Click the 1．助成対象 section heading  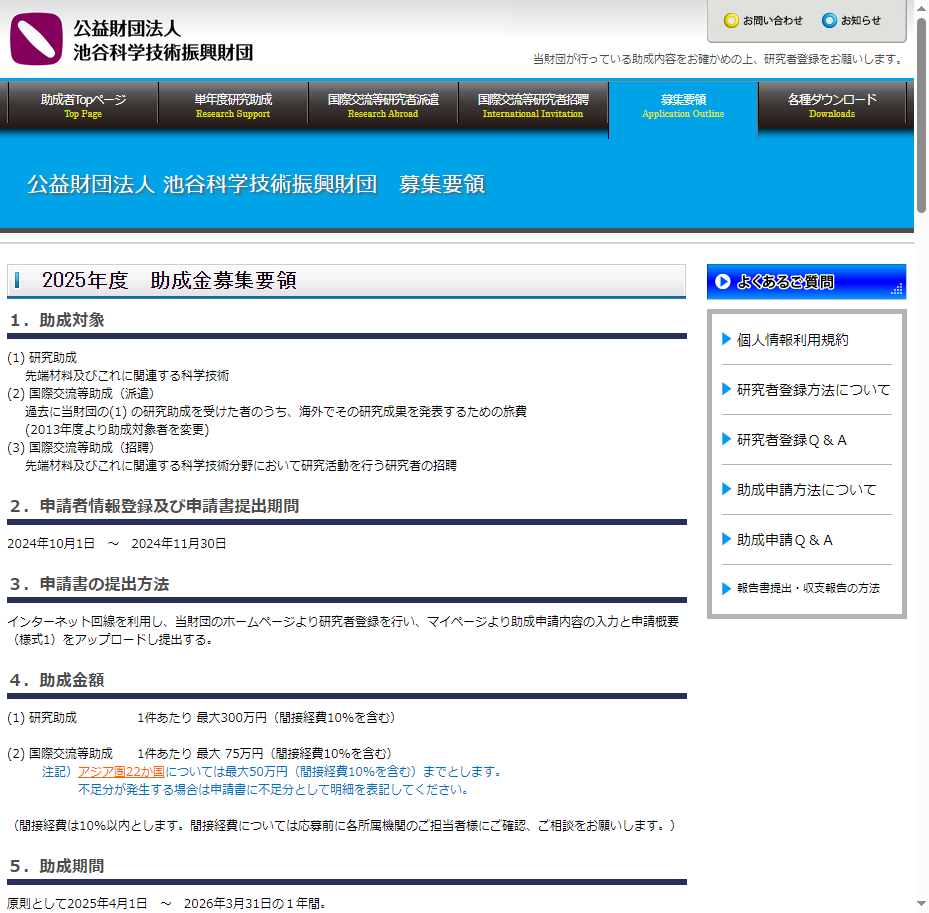pyautogui.click(x=57, y=320)
